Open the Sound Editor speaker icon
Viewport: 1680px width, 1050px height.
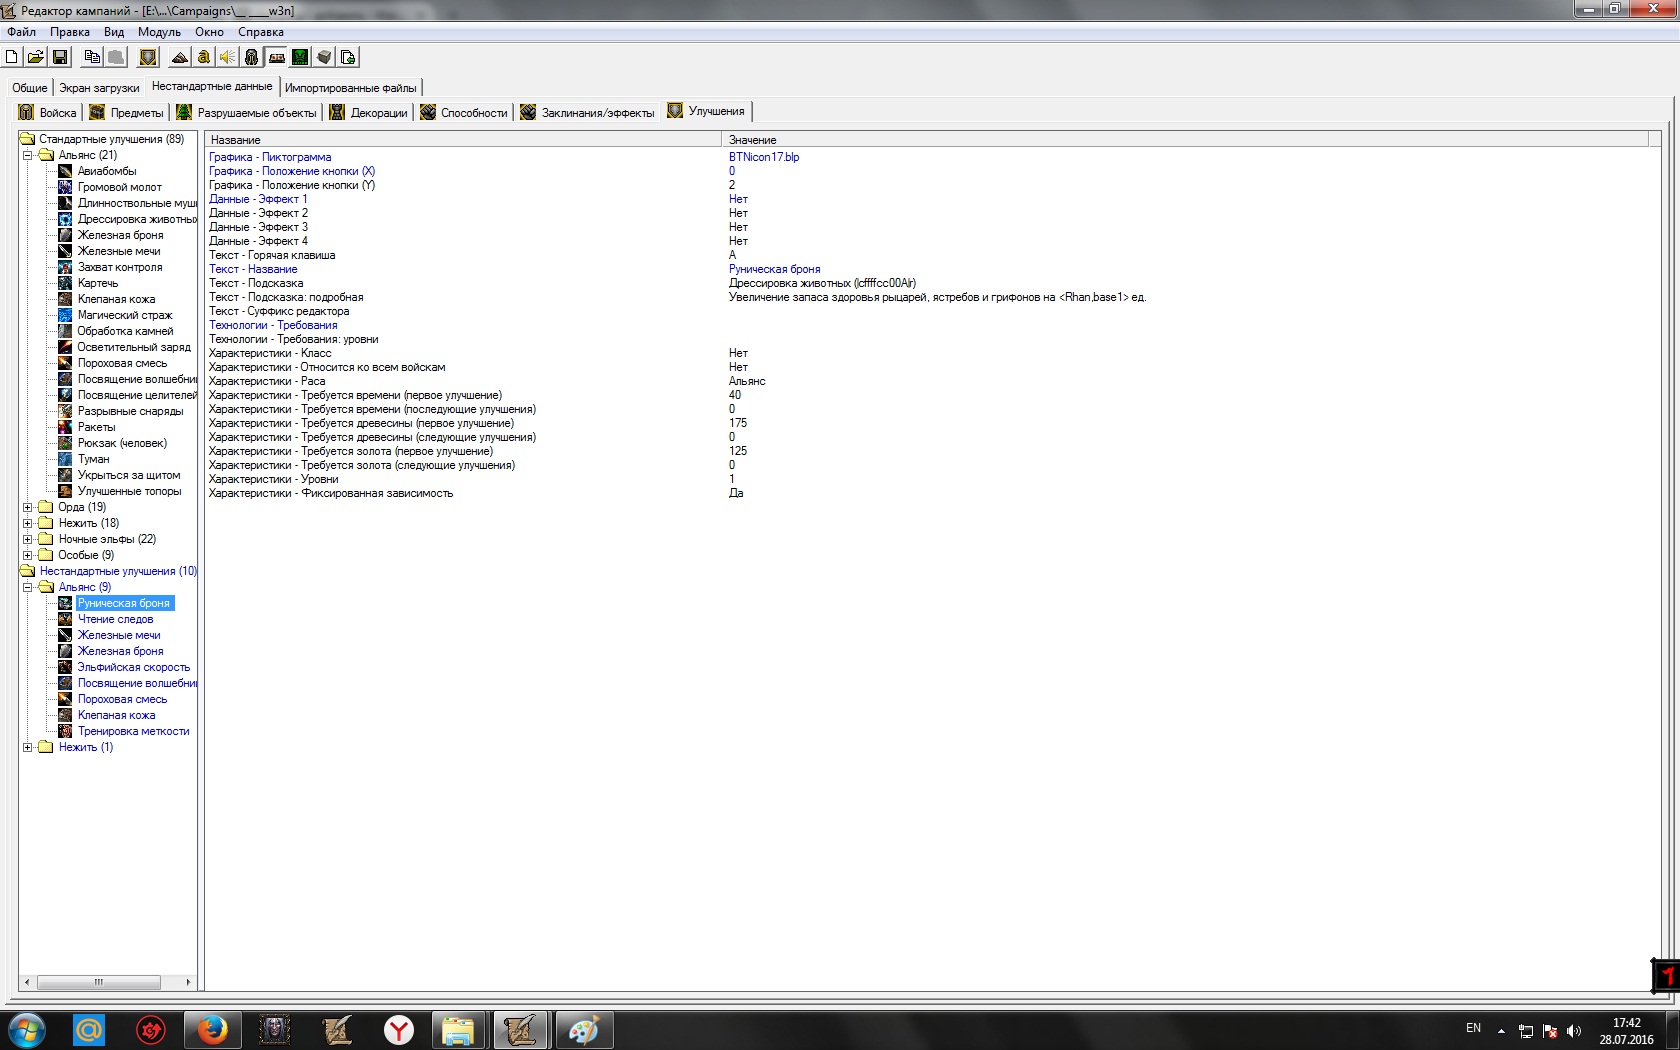[x=228, y=57]
